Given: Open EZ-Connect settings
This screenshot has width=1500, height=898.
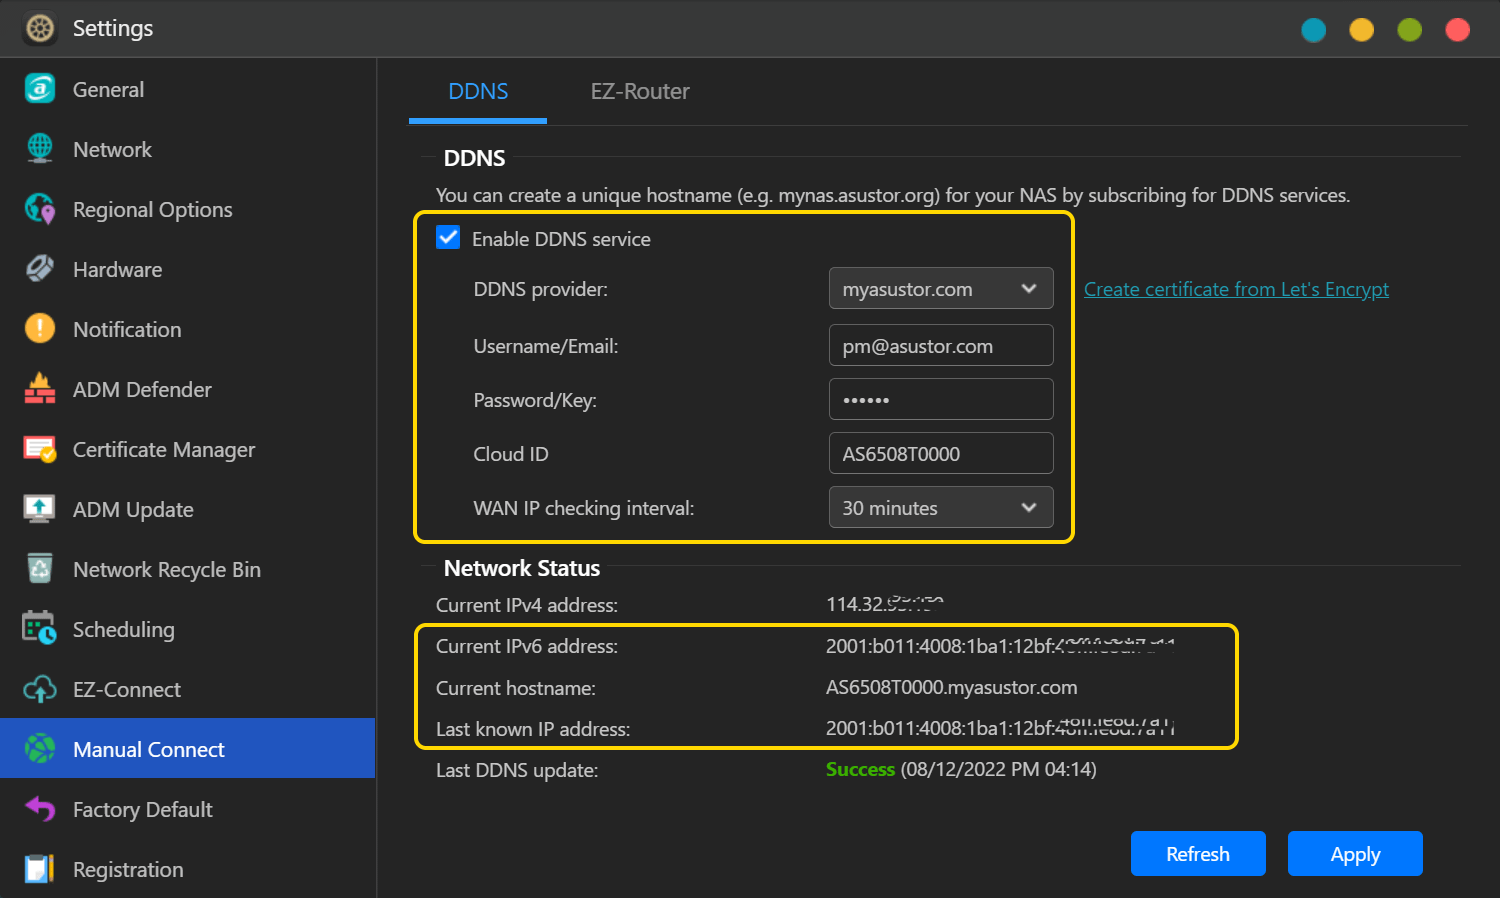Looking at the screenshot, I should [188, 689].
